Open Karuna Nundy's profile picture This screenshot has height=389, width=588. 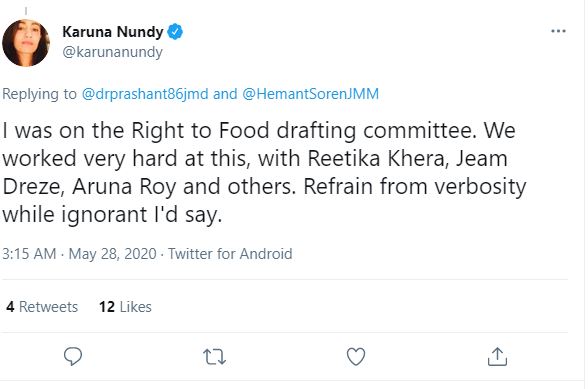click(x=26, y=43)
